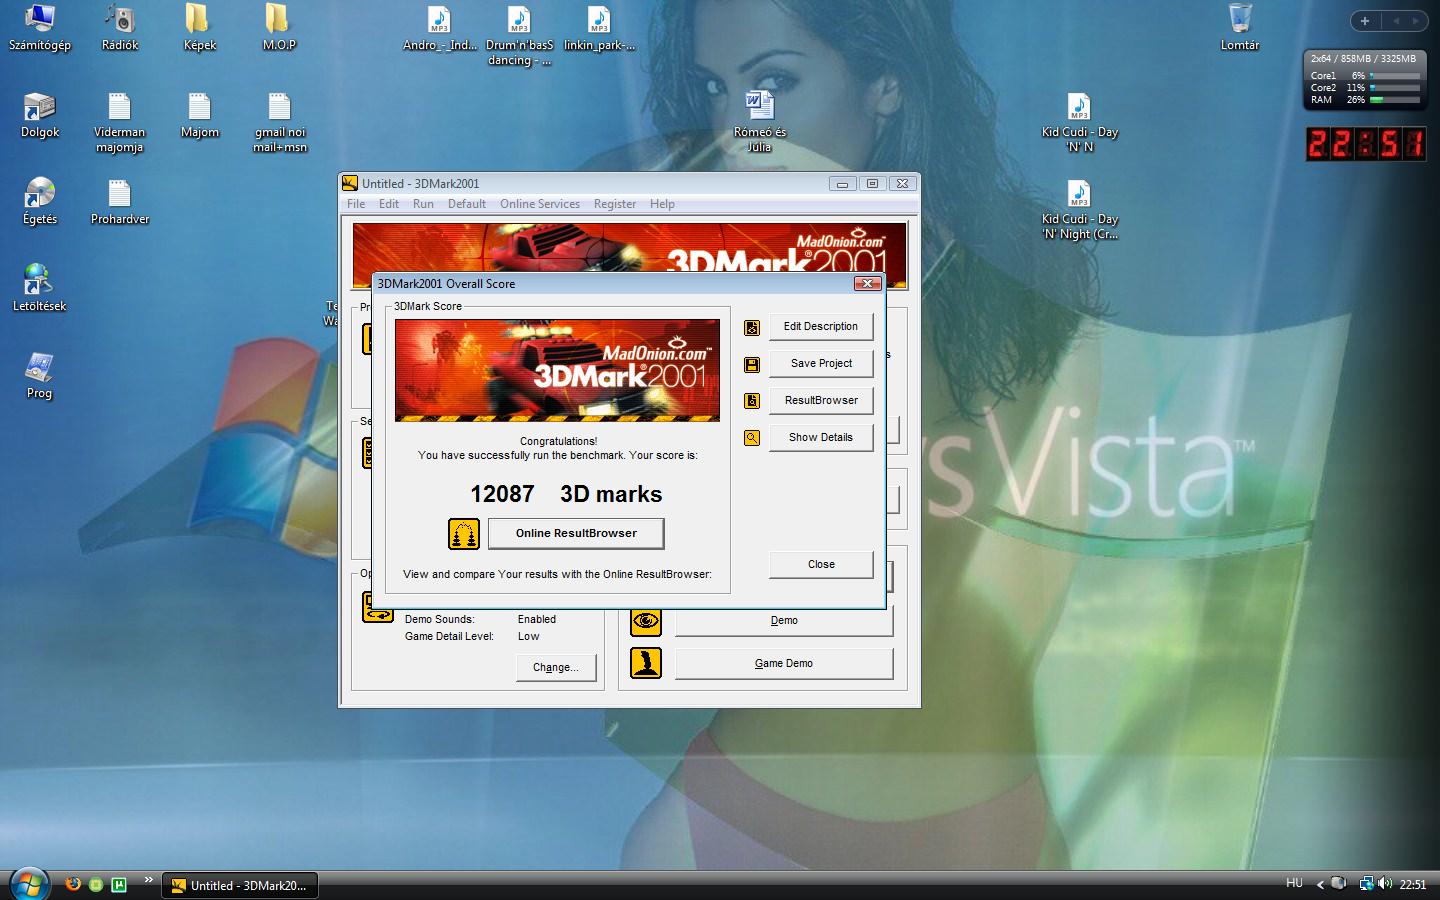Click the HU language indicator

point(1294,883)
